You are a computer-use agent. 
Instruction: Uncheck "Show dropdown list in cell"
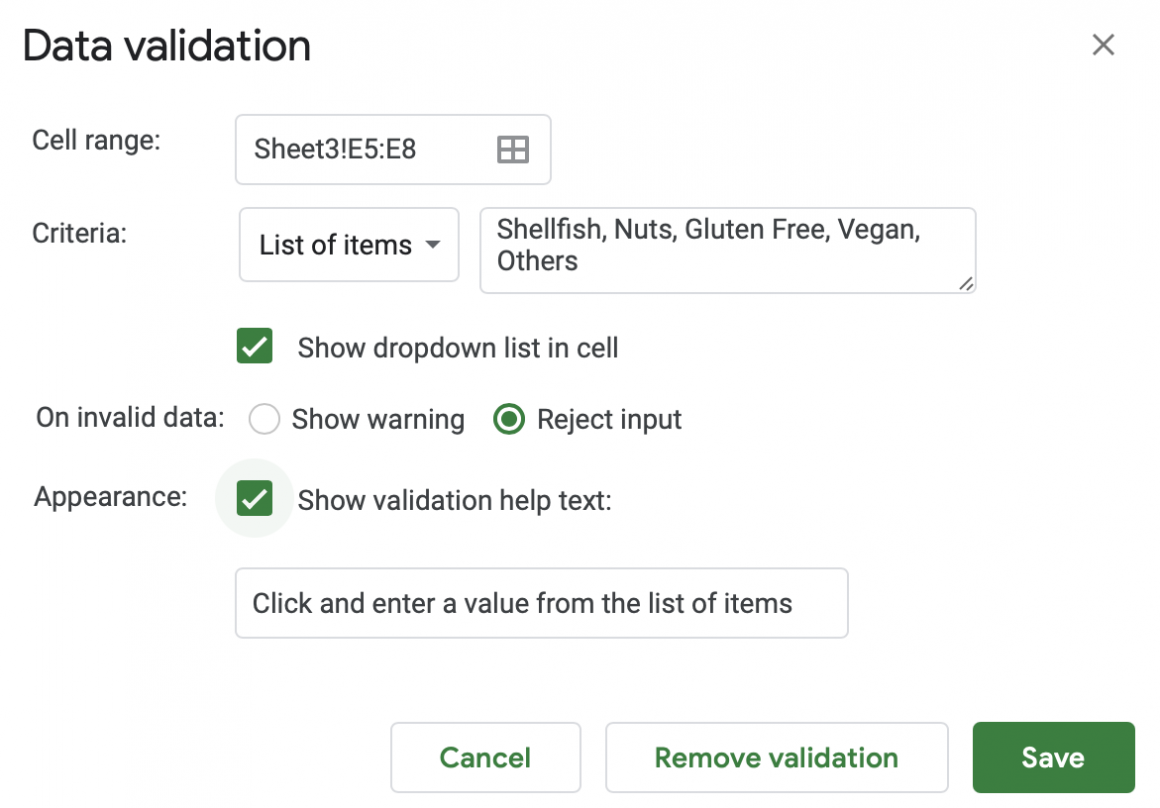tap(254, 346)
